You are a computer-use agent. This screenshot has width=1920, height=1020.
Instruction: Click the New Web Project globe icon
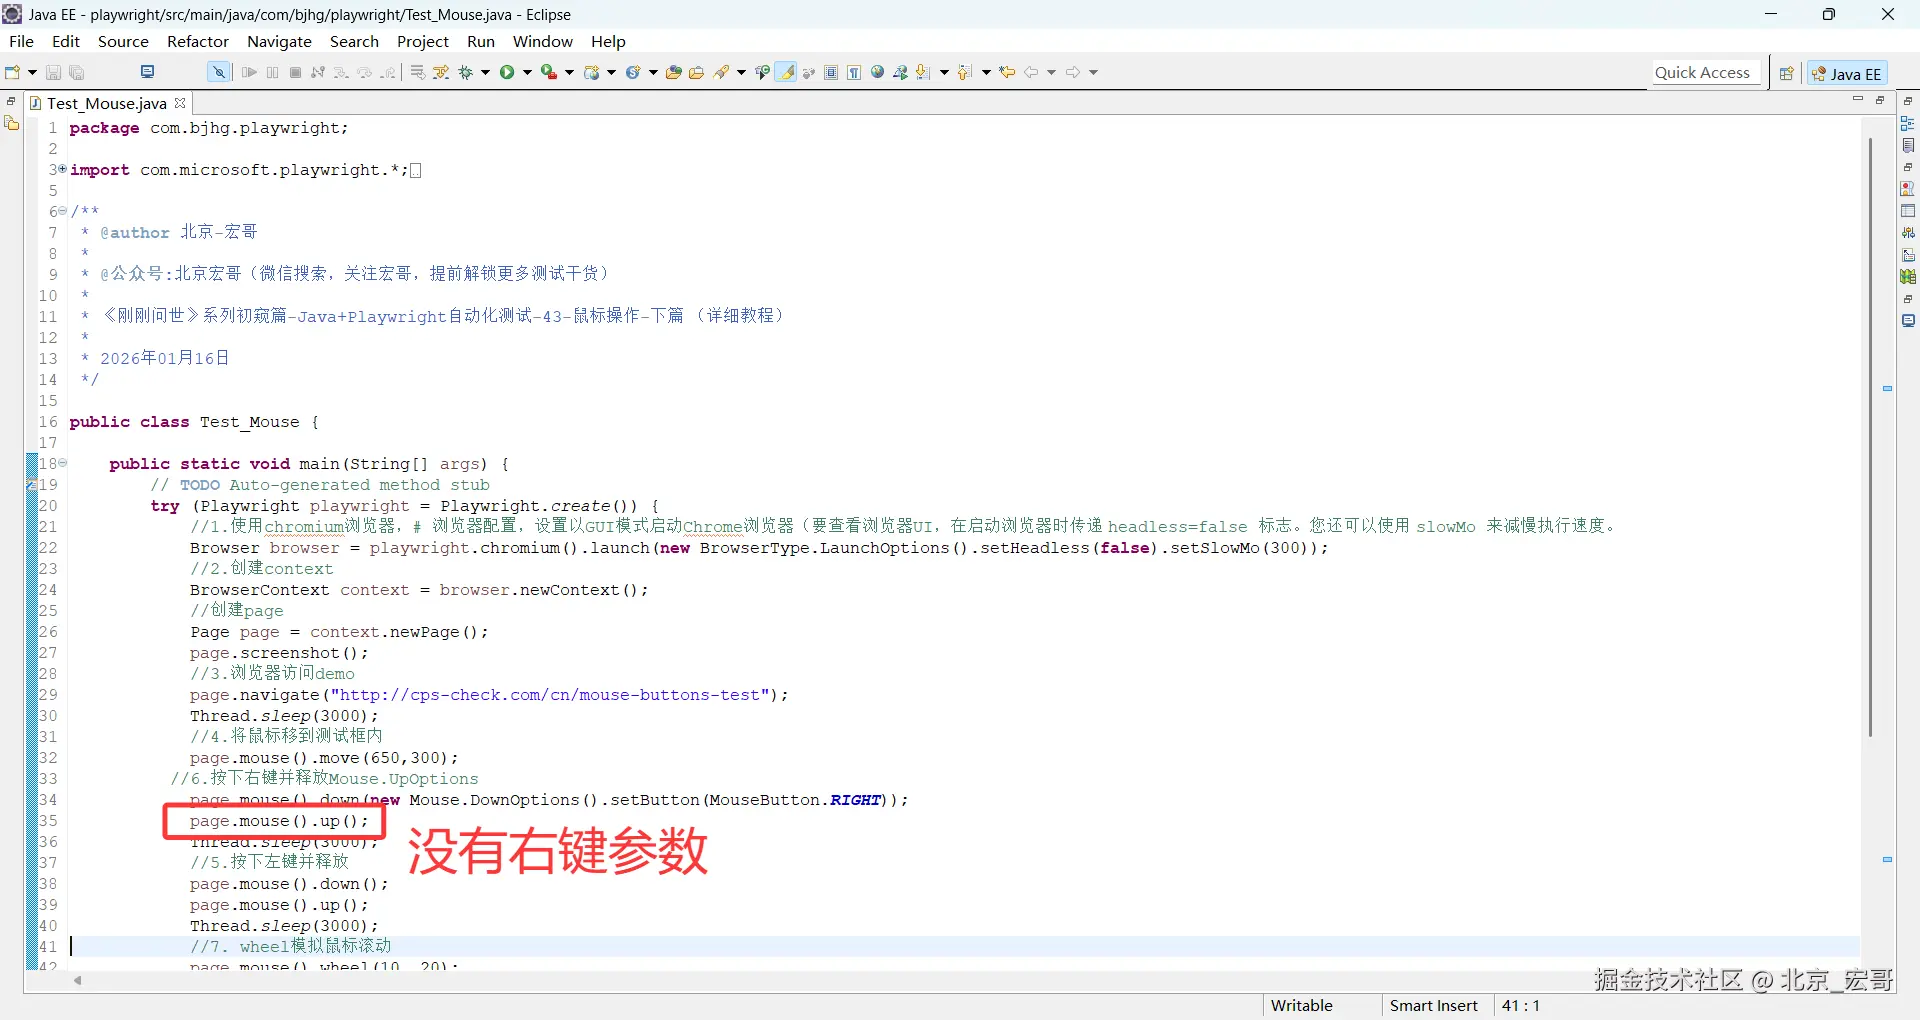click(x=591, y=72)
